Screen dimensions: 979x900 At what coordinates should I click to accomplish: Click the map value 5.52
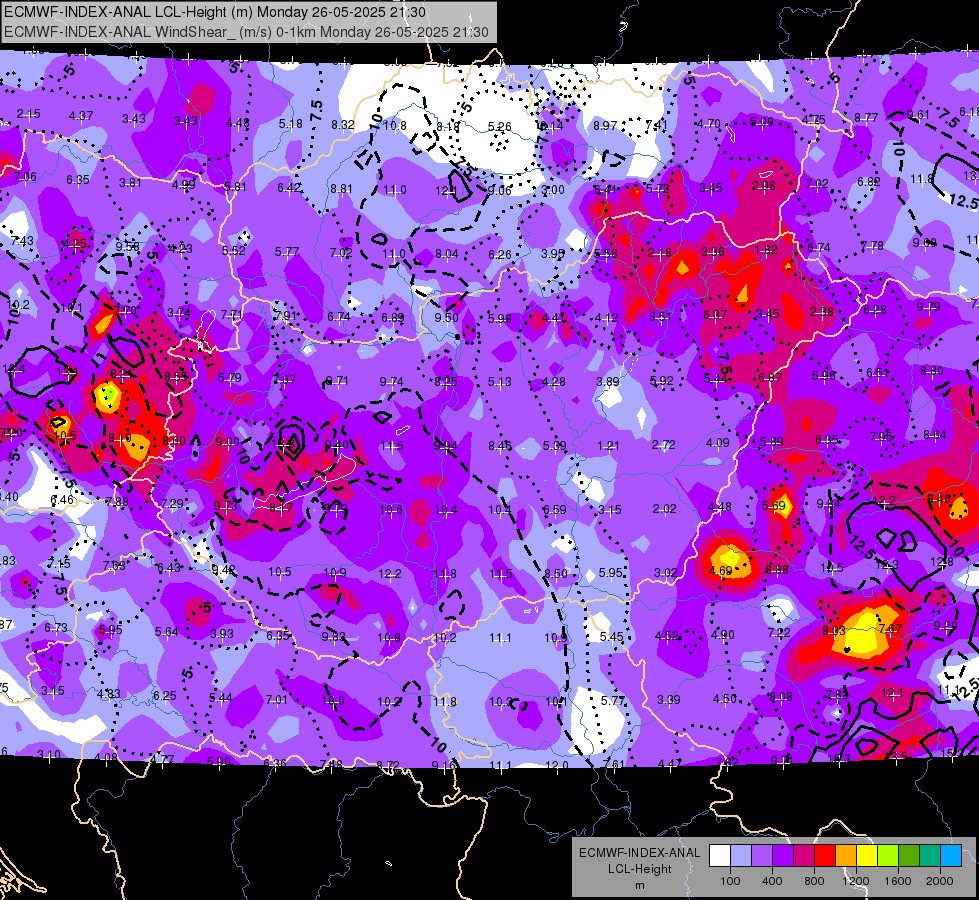(234, 250)
